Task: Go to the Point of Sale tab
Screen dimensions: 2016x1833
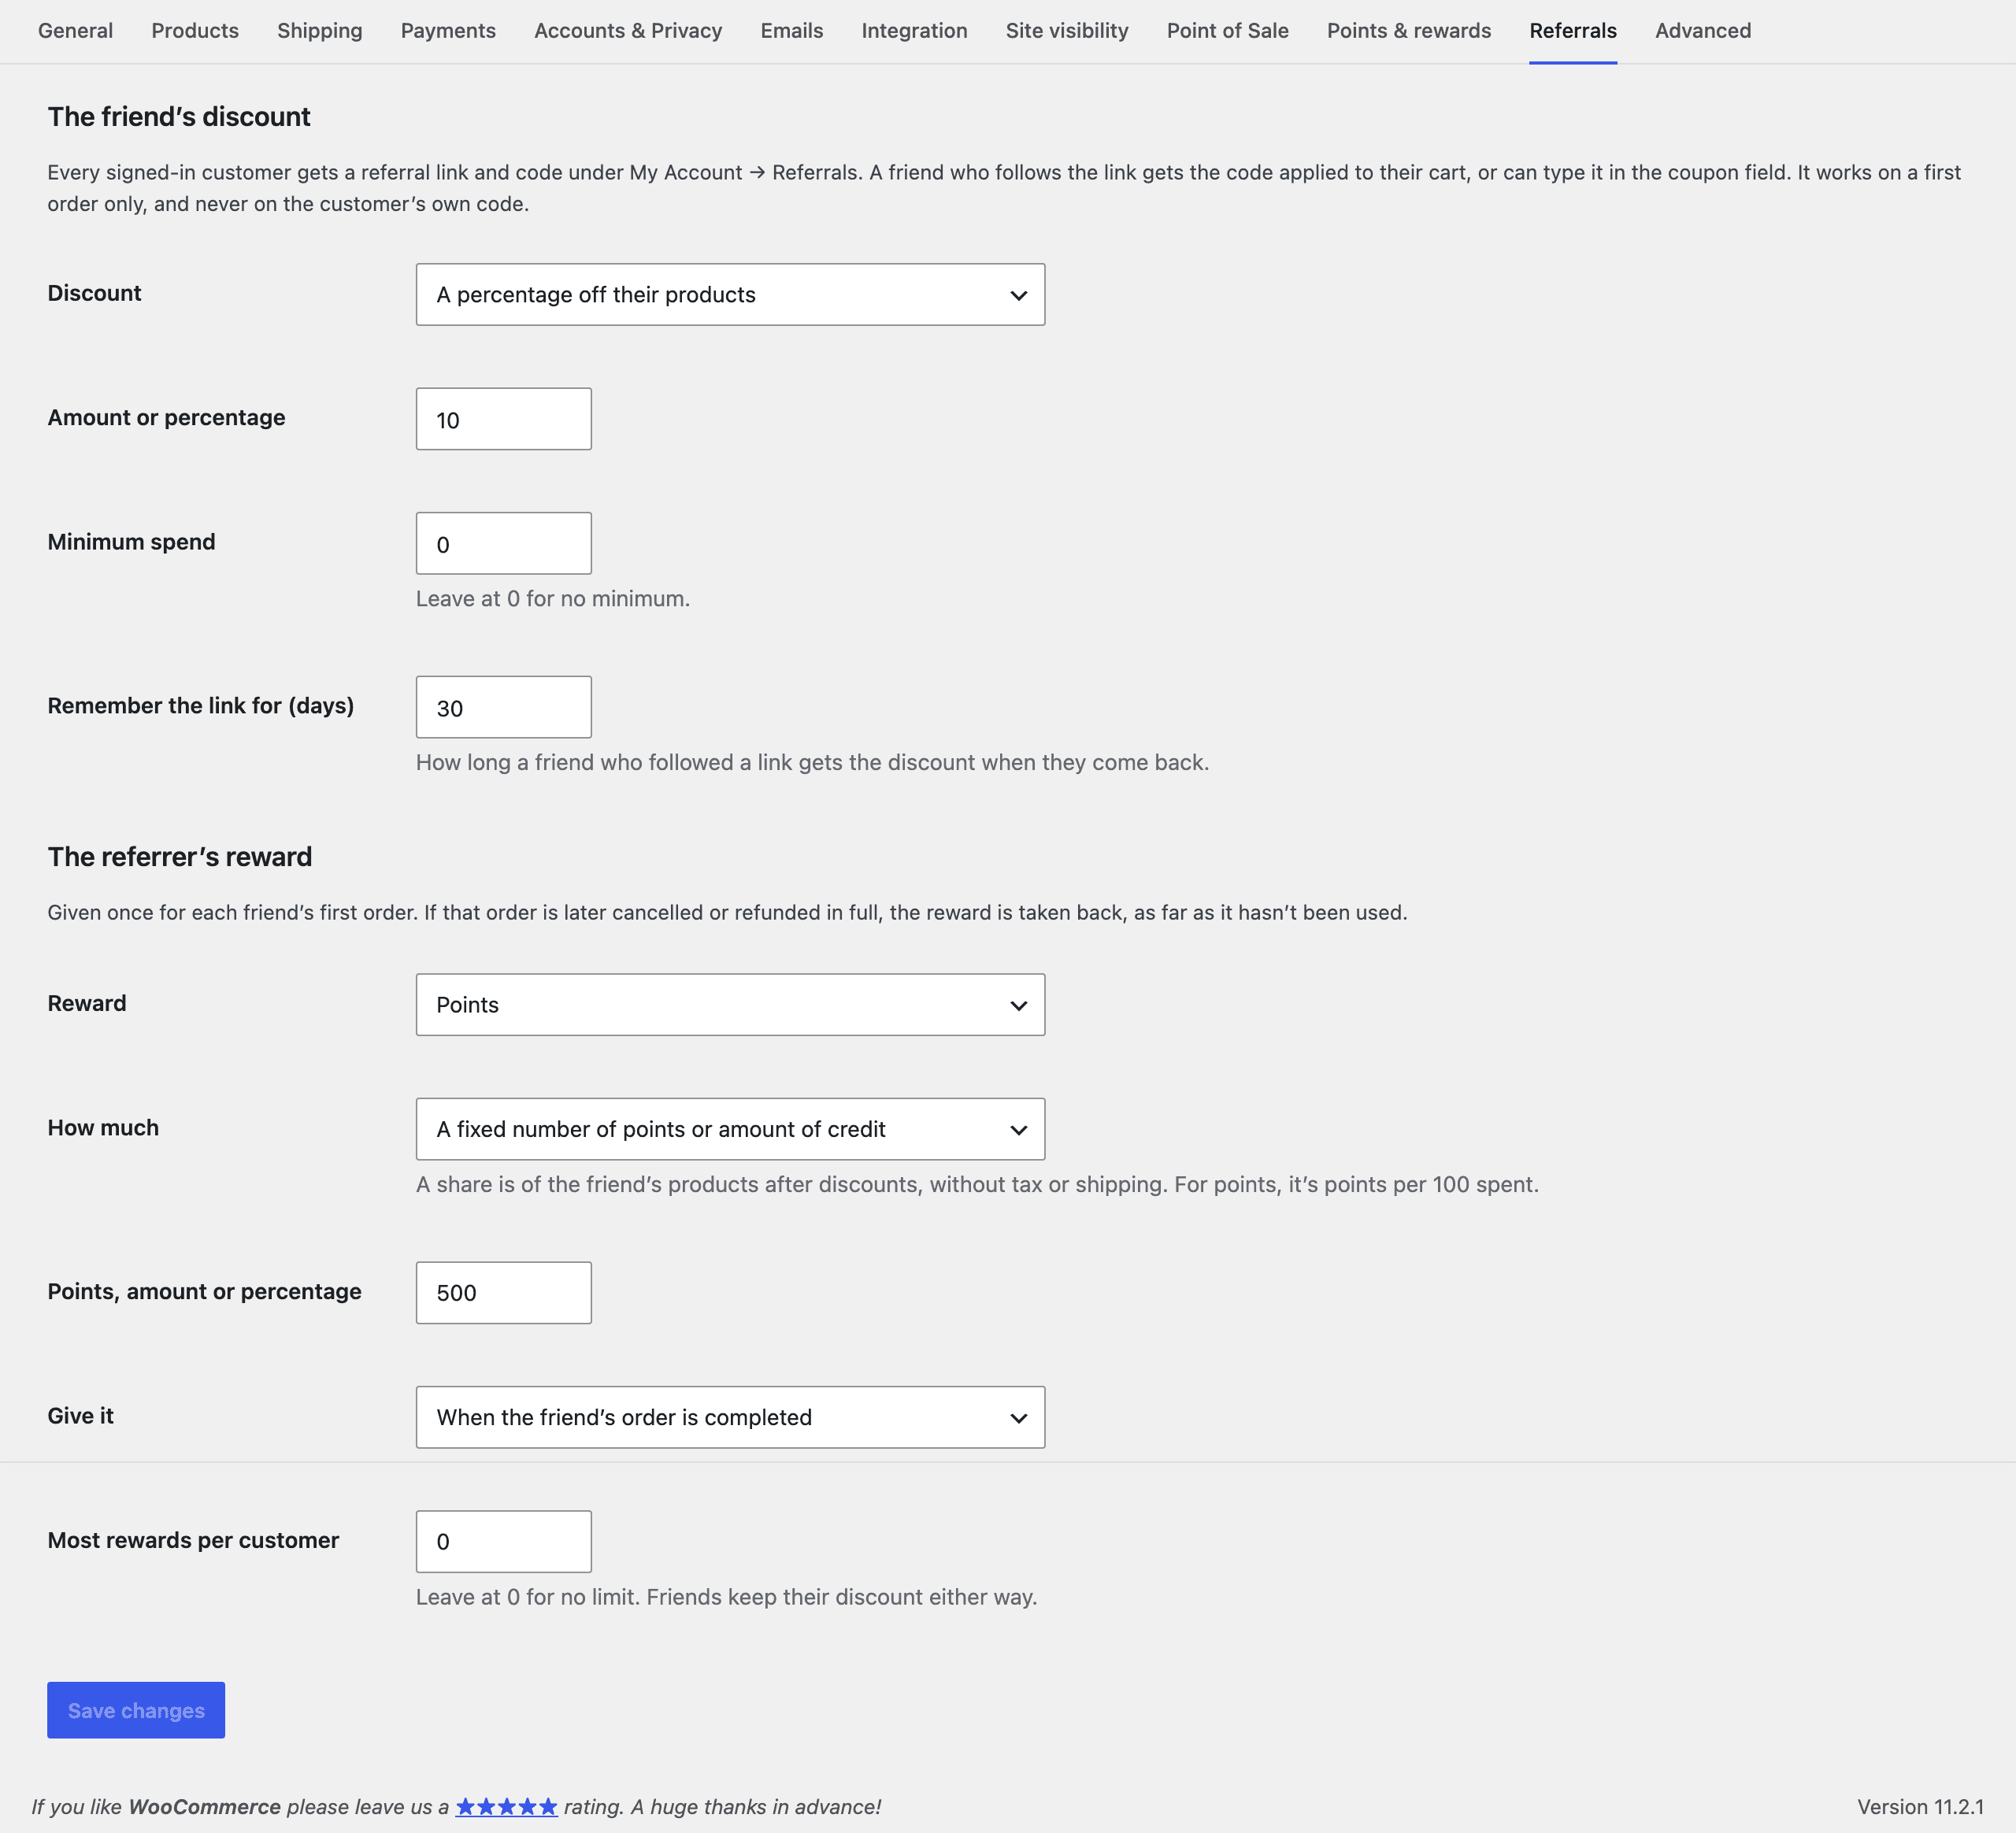Action: click(x=1227, y=31)
